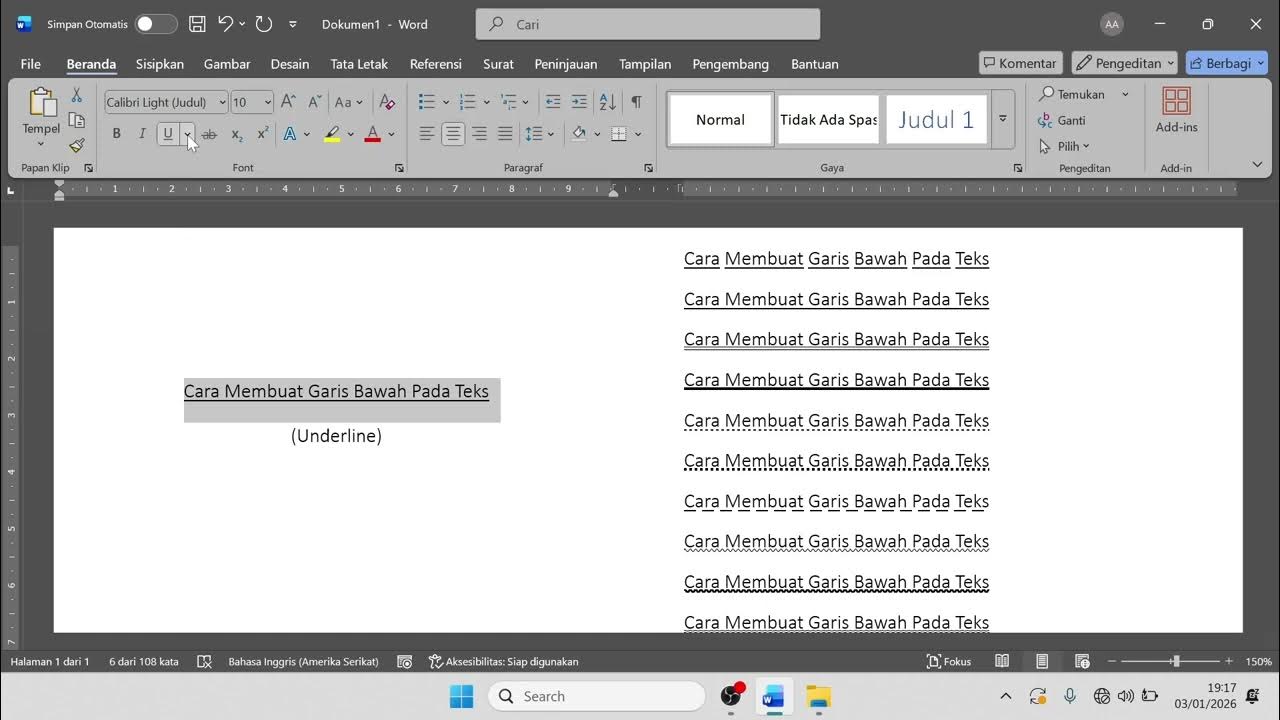Toggle Bold formatting
The image size is (1280, 720).
click(116, 134)
